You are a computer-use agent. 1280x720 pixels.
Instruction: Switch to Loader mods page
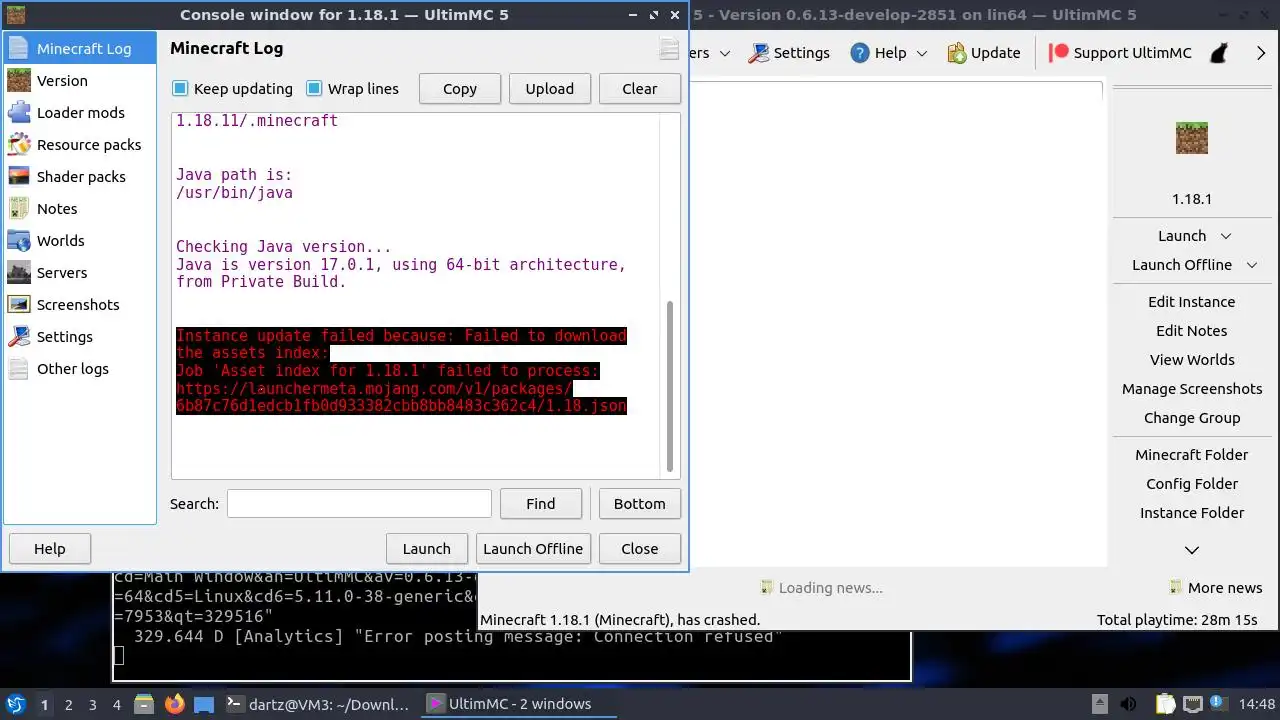[x=80, y=113]
